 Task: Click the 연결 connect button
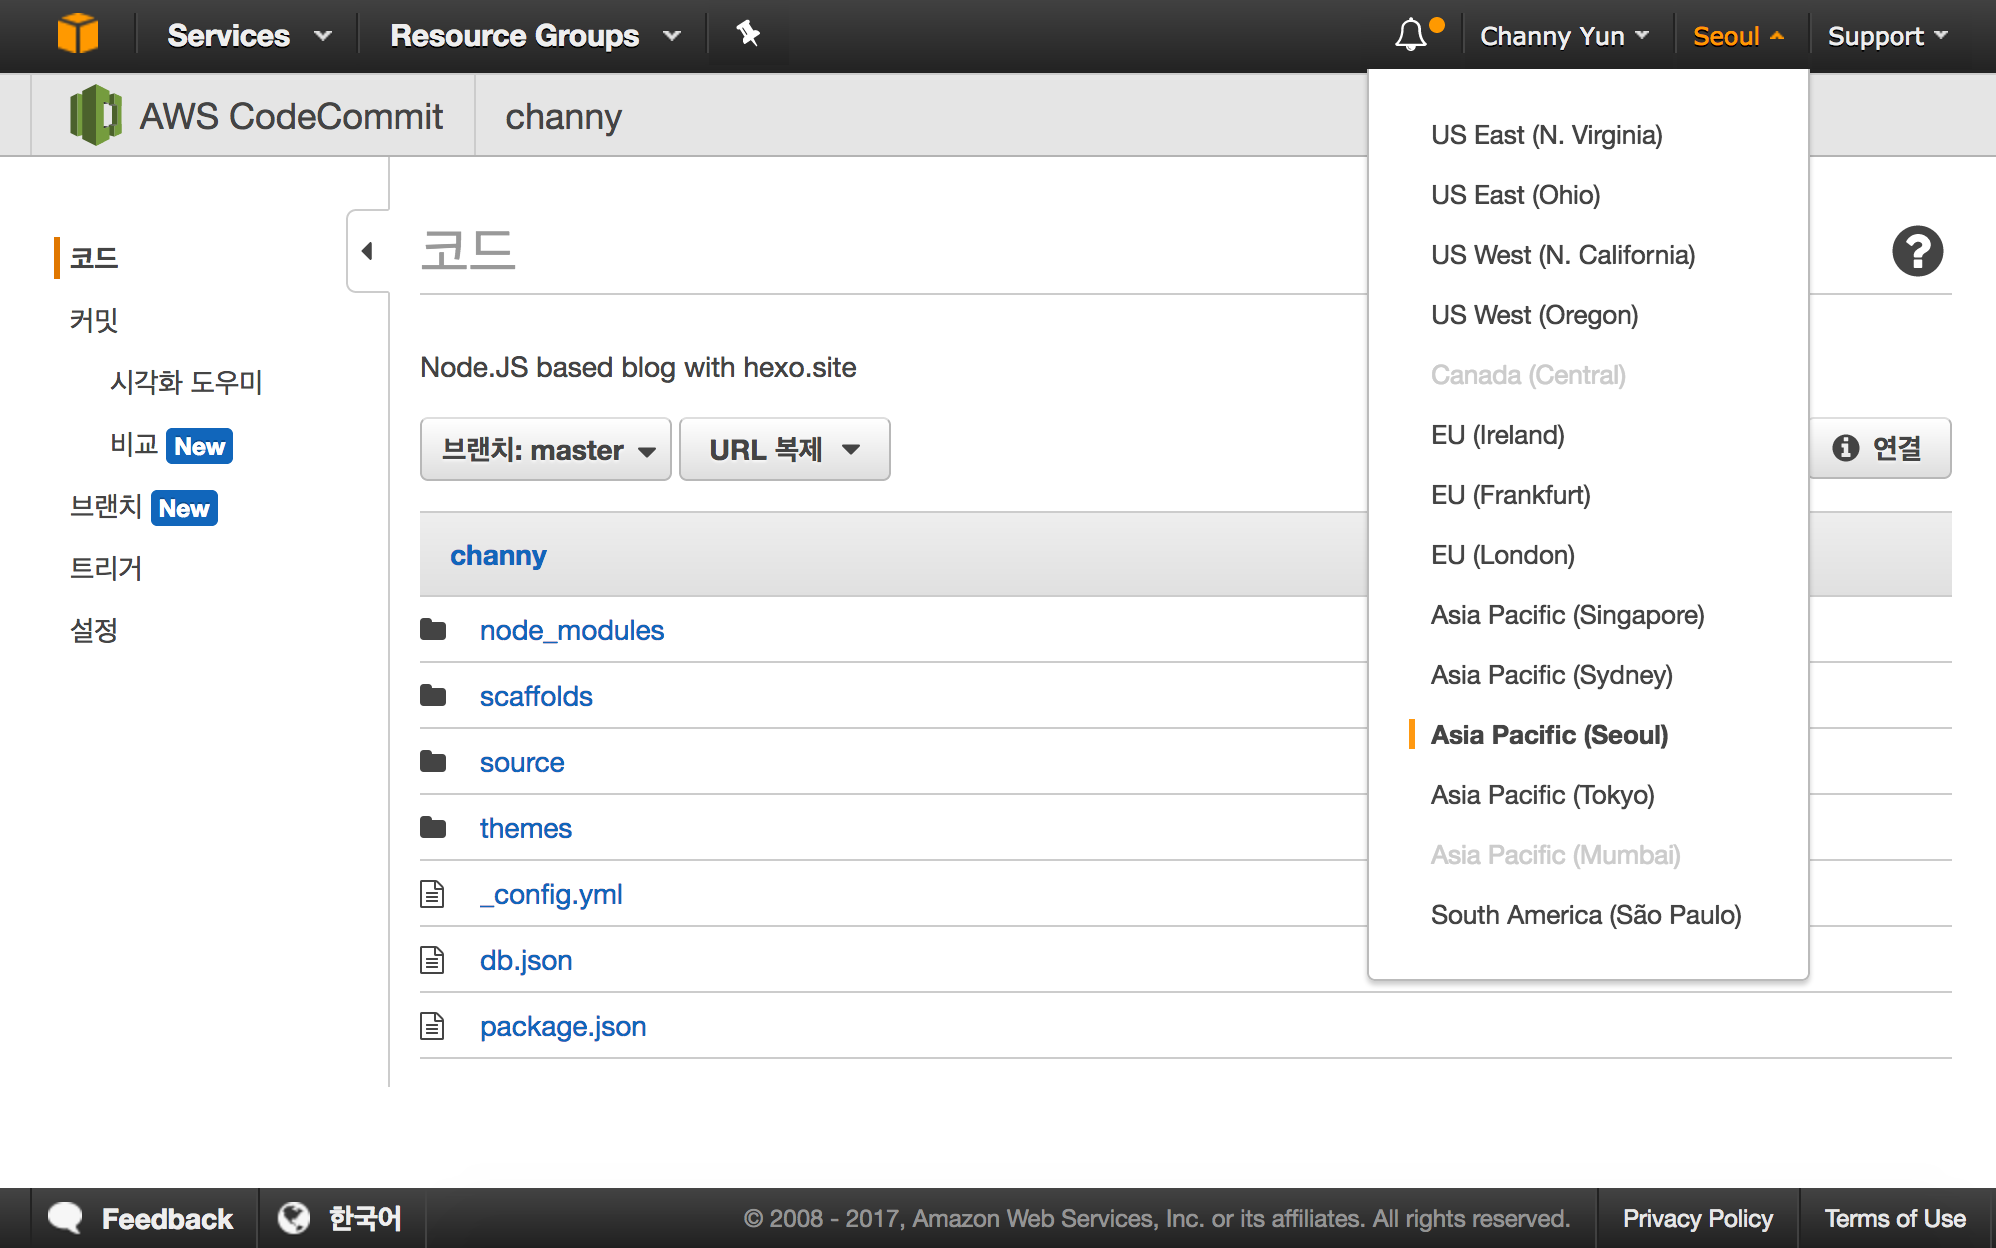1879,448
